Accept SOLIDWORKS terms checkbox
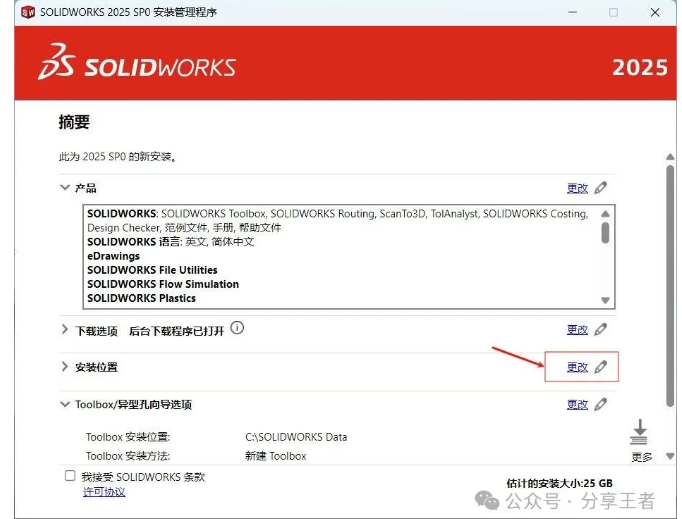This screenshot has height=519, width=682. pyautogui.click(x=70, y=475)
